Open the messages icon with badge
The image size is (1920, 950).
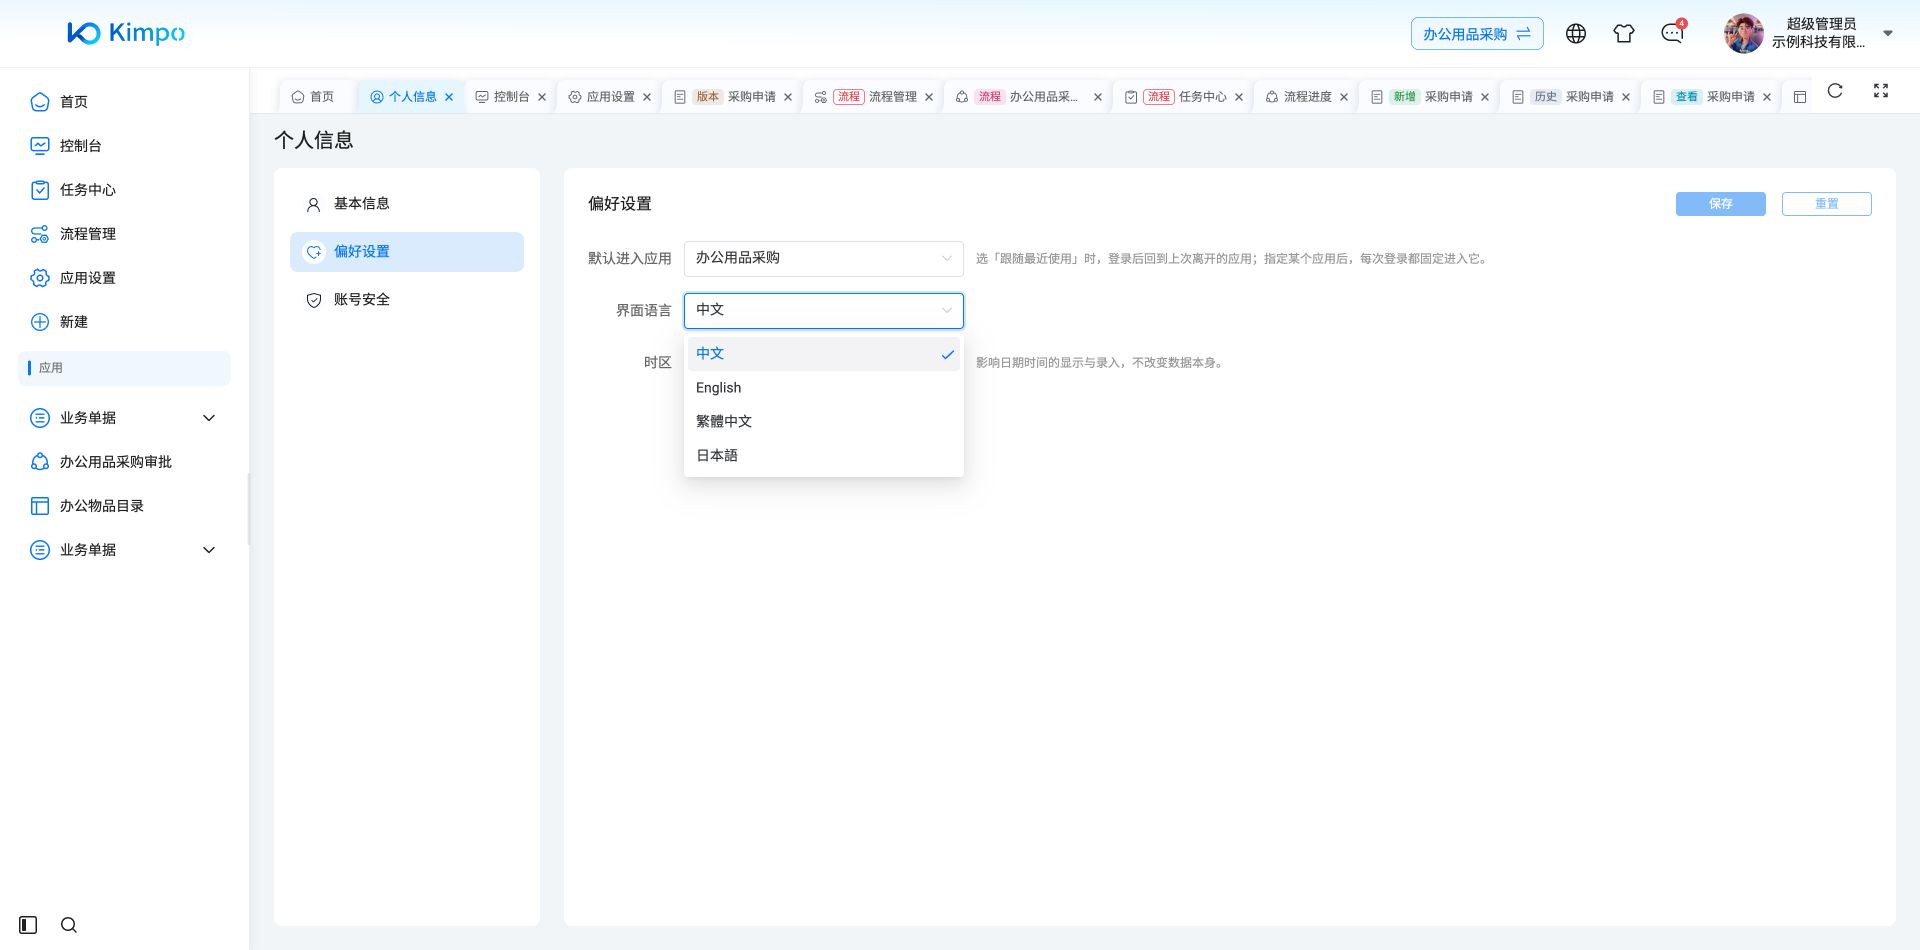(1672, 34)
